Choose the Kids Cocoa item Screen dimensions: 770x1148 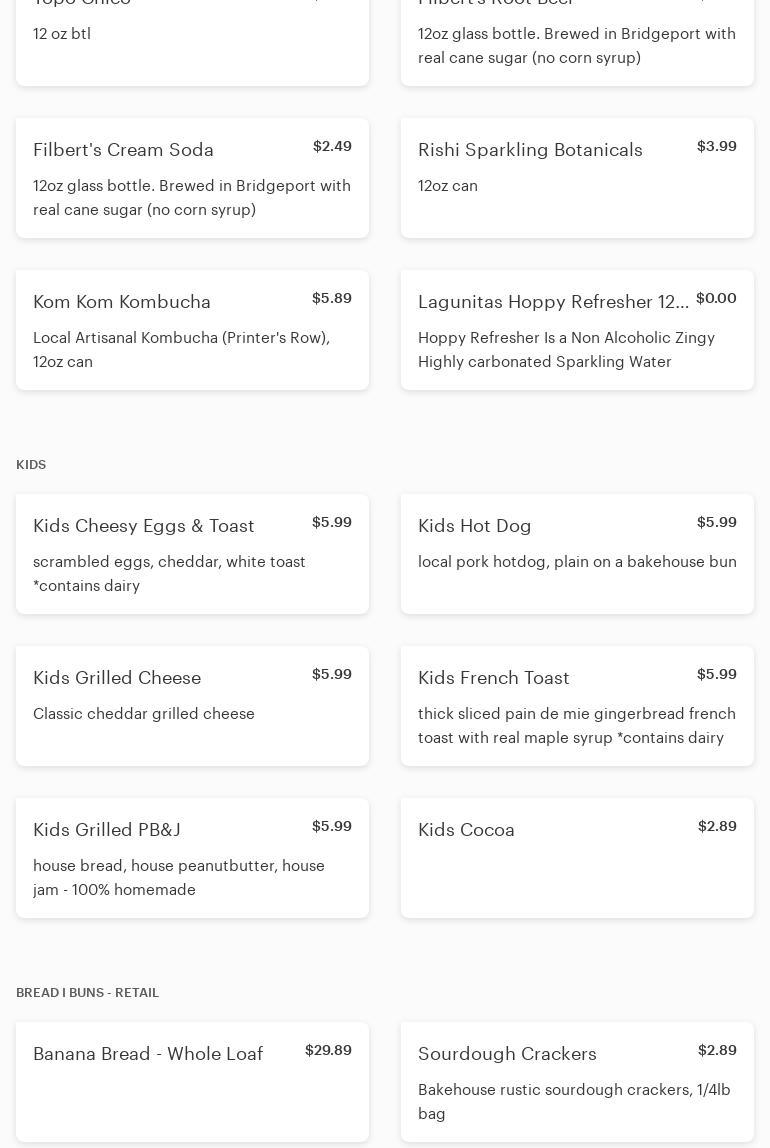(x=577, y=858)
